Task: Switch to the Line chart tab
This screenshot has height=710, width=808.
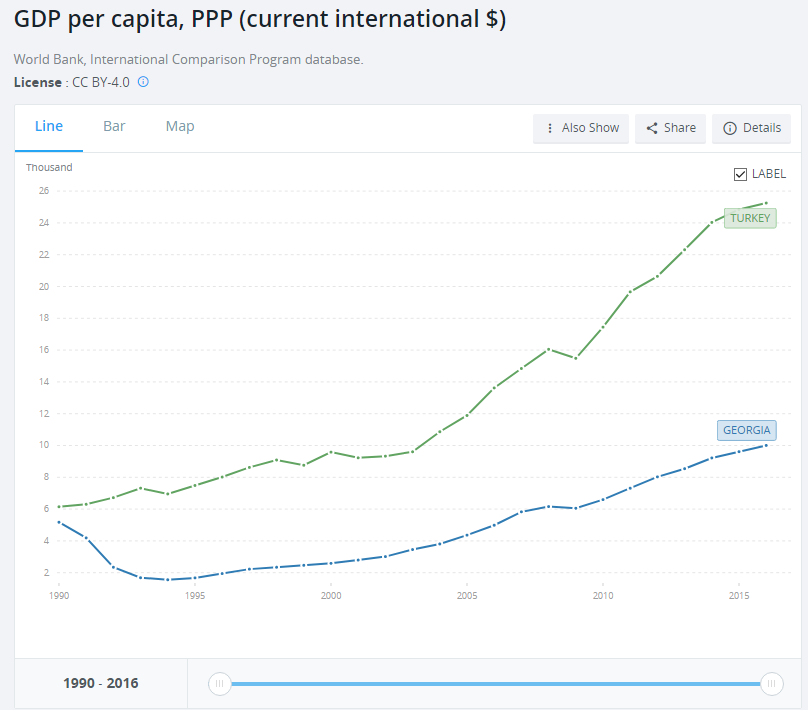Action: 49,127
